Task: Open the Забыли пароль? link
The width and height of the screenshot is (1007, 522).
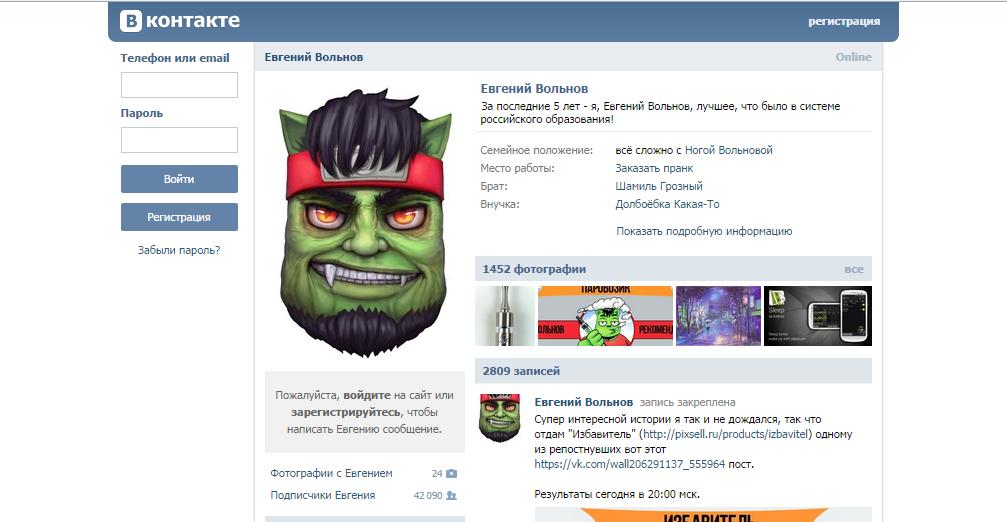Action: (179, 250)
